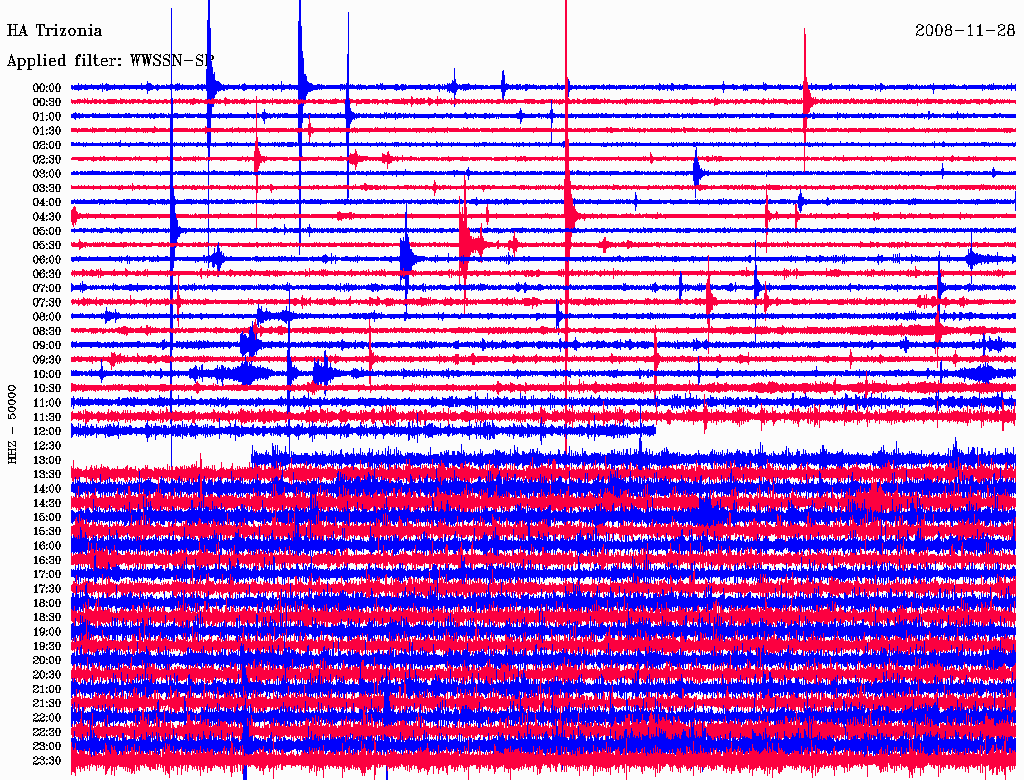Select the 13:30 time row label
The image size is (1024, 780).
[x=47, y=475]
